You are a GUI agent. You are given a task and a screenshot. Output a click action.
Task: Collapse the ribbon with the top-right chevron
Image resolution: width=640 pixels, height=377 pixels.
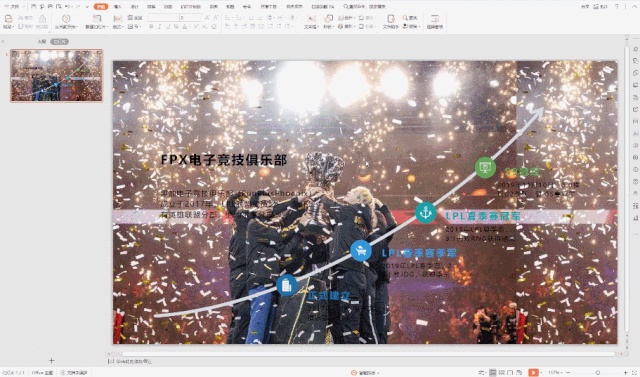point(635,7)
